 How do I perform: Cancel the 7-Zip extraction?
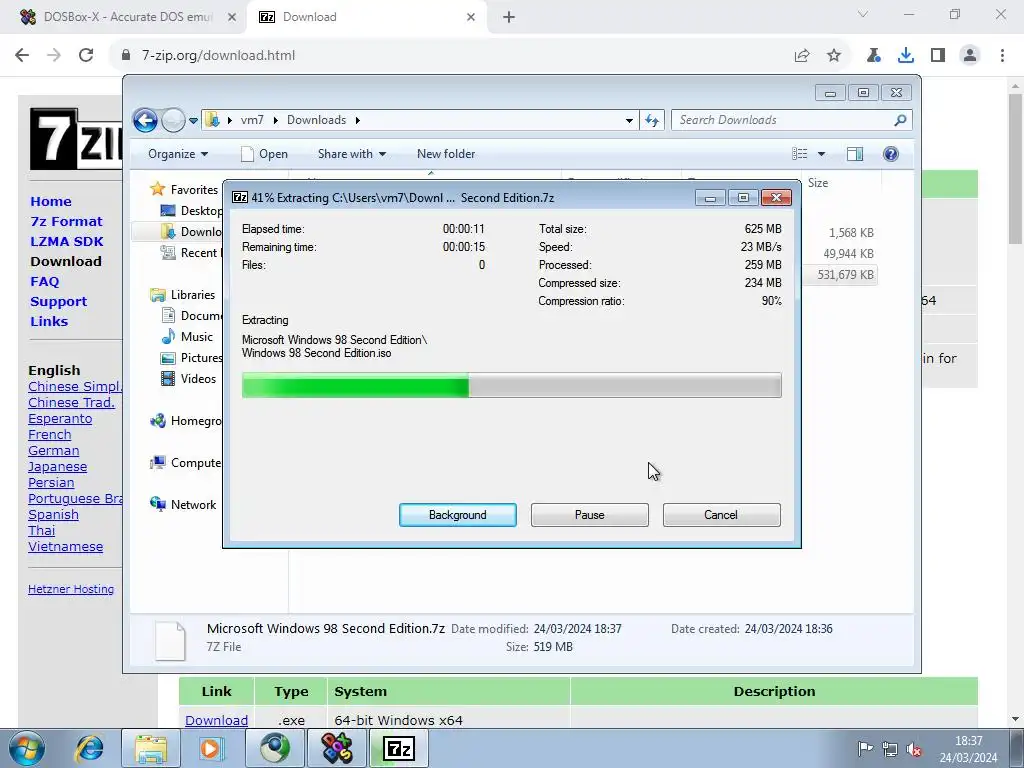tap(721, 515)
